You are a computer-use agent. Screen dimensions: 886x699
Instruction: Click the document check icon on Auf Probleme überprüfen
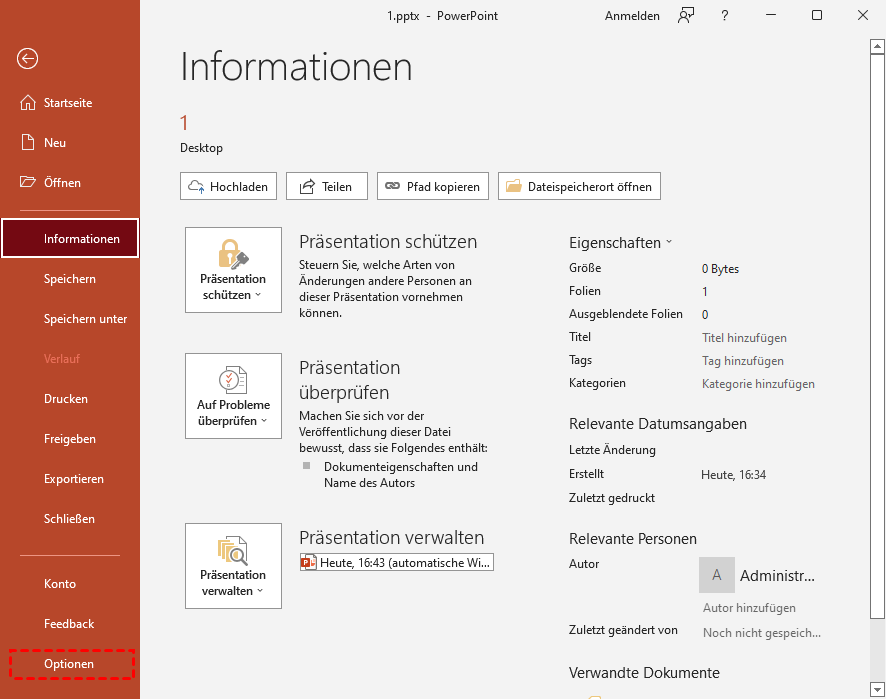(233, 380)
